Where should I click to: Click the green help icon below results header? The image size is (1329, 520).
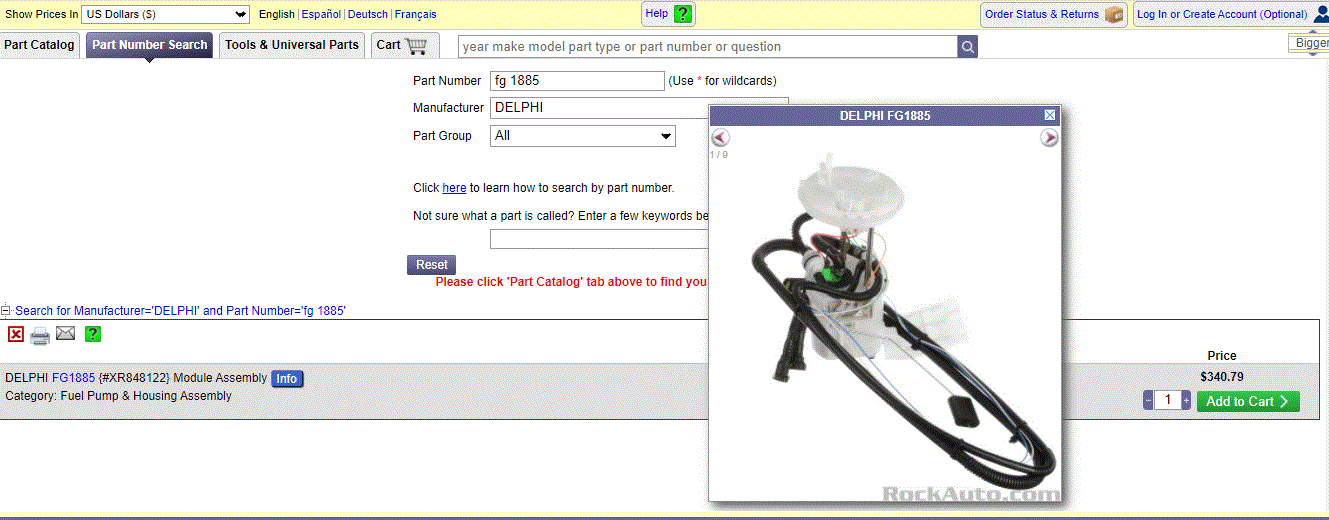93,334
